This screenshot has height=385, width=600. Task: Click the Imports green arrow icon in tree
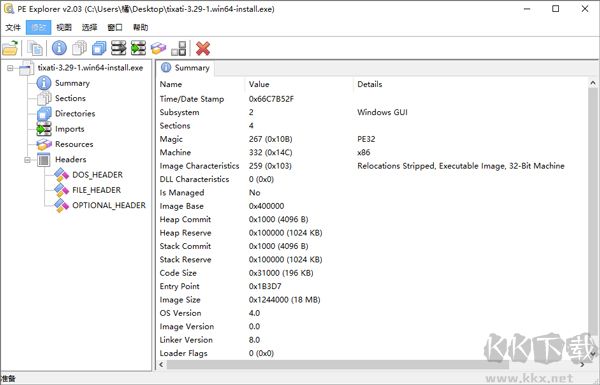click(44, 129)
